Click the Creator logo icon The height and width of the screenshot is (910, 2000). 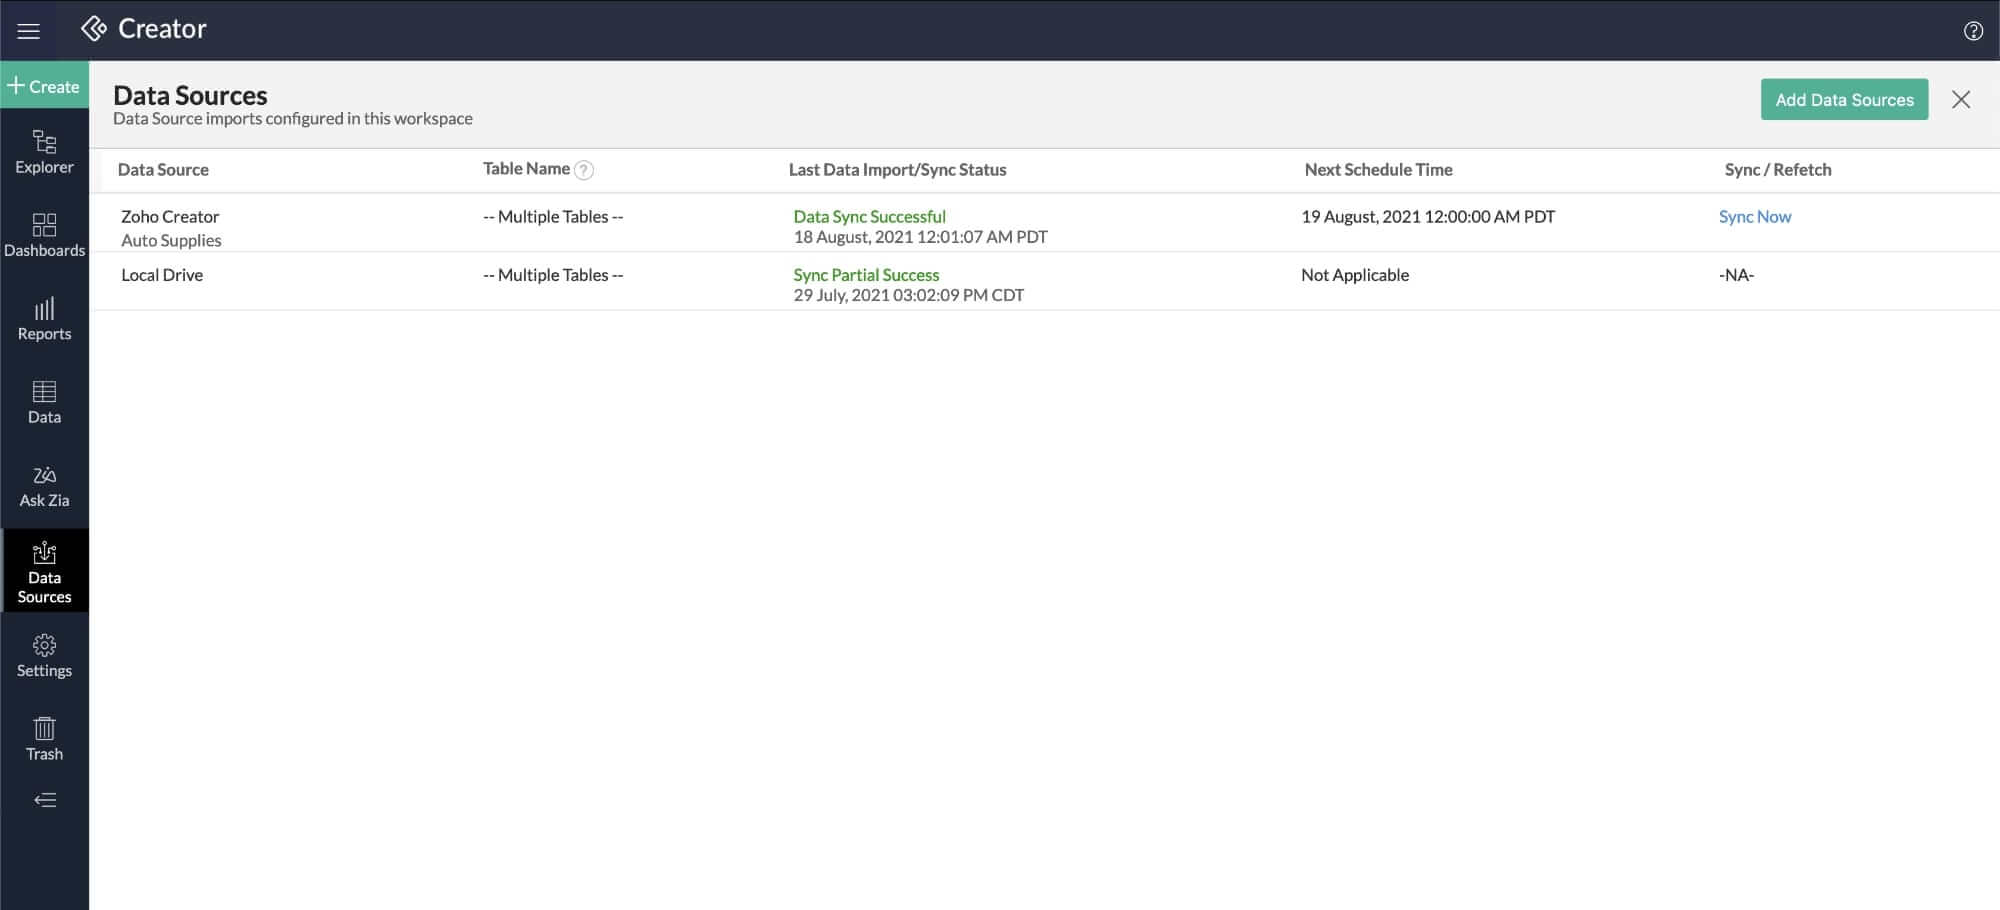(x=94, y=29)
